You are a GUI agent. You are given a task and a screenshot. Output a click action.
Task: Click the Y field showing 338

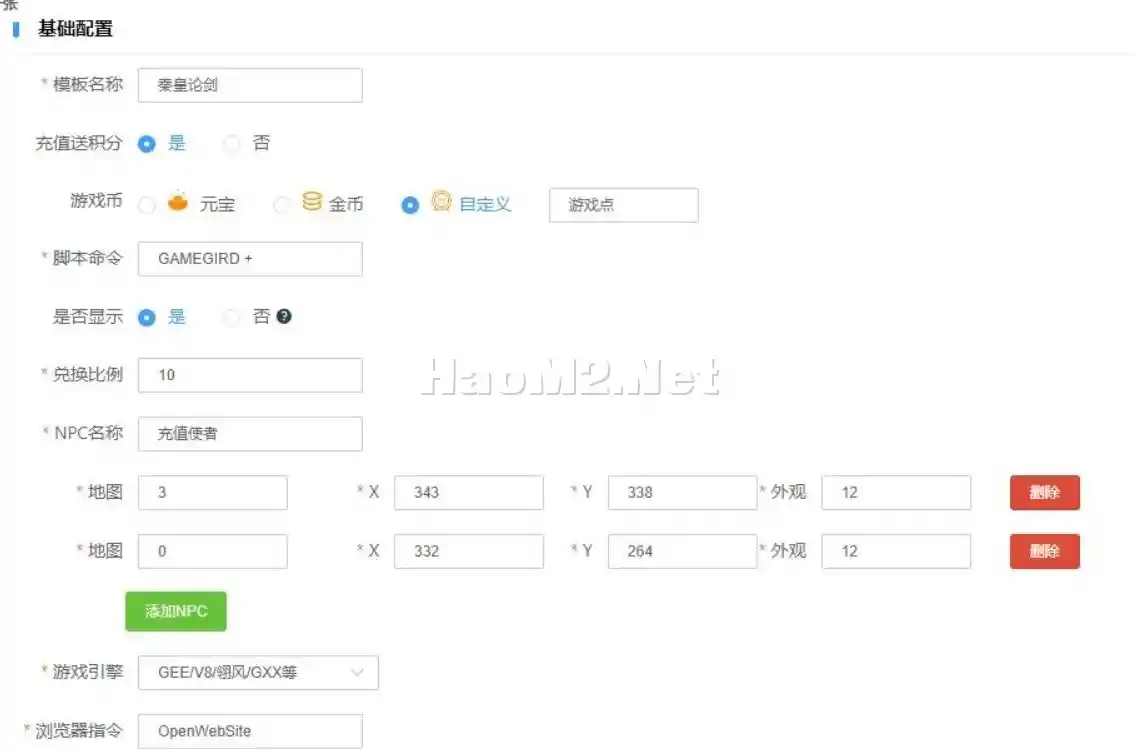683,492
